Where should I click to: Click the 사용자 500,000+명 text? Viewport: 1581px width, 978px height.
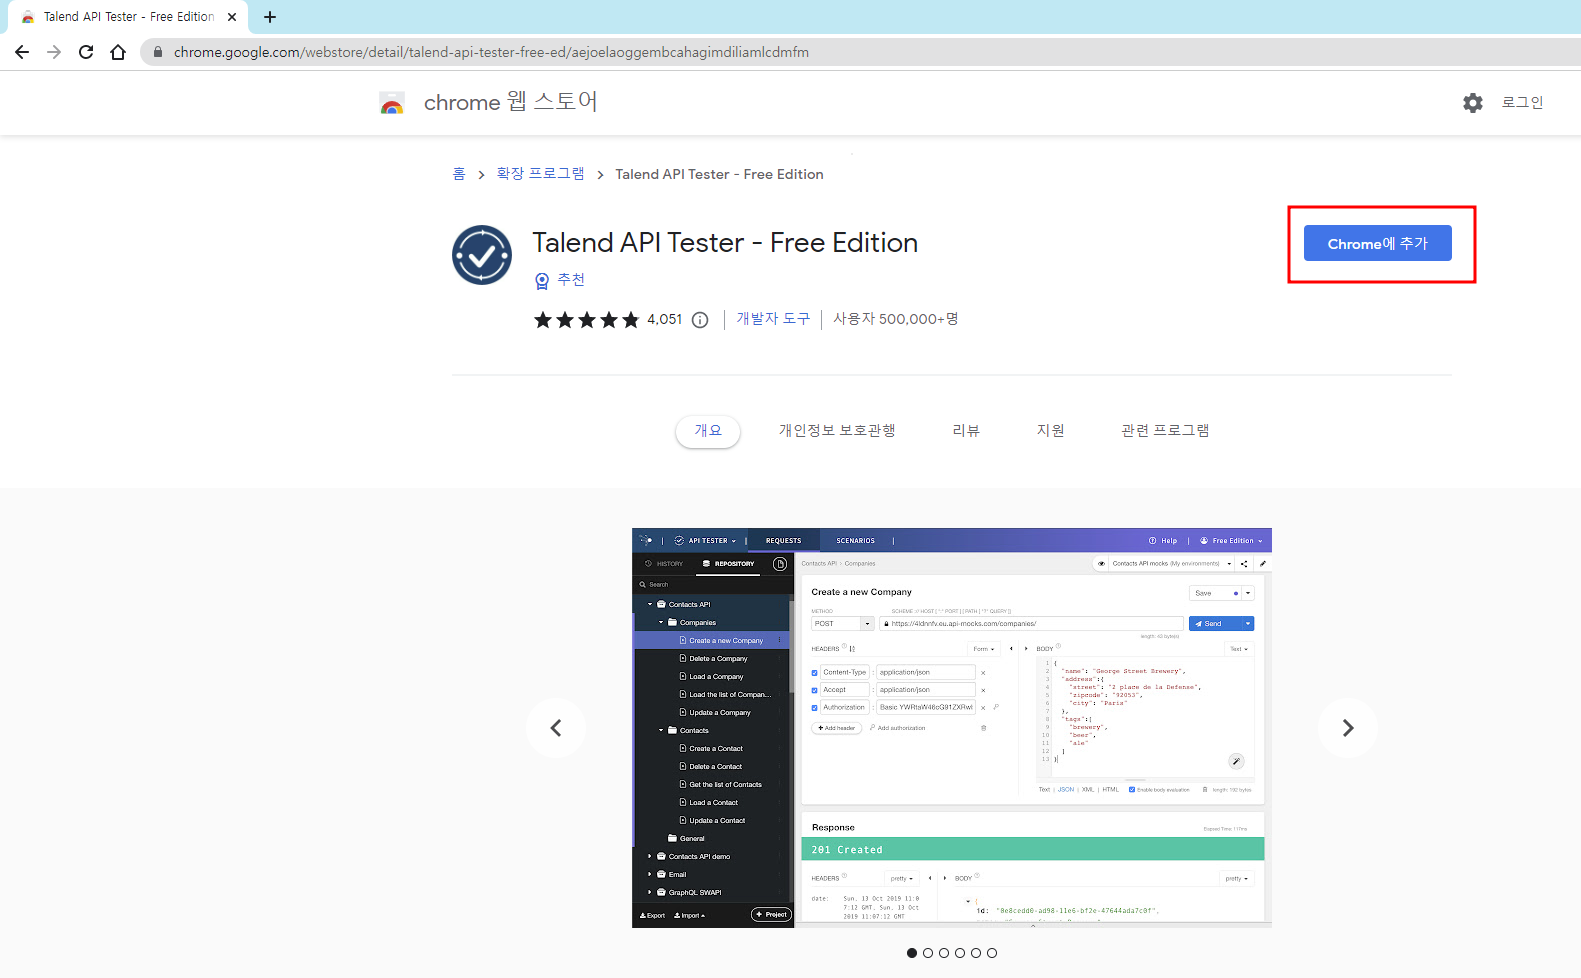pos(896,319)
